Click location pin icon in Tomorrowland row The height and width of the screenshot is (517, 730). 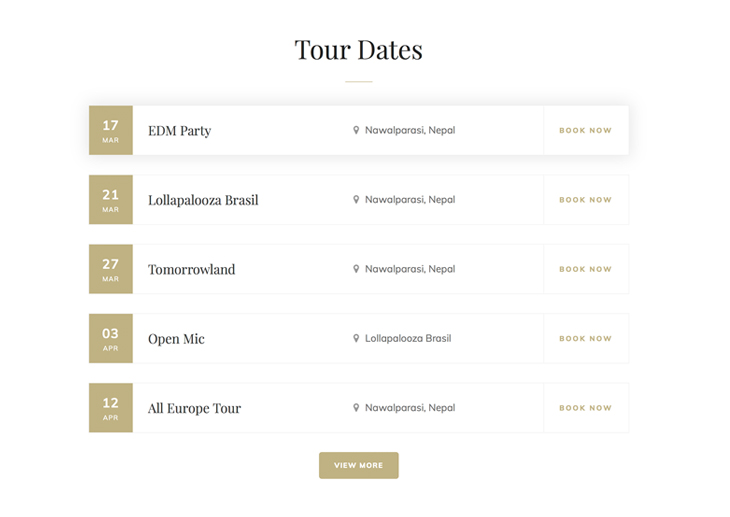point(356,269)
